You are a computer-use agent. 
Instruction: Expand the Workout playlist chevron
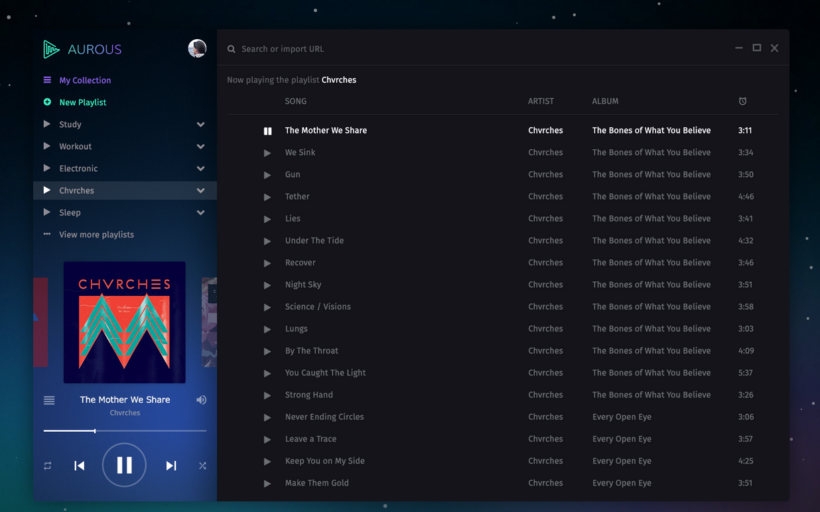(x=201, y=147)
